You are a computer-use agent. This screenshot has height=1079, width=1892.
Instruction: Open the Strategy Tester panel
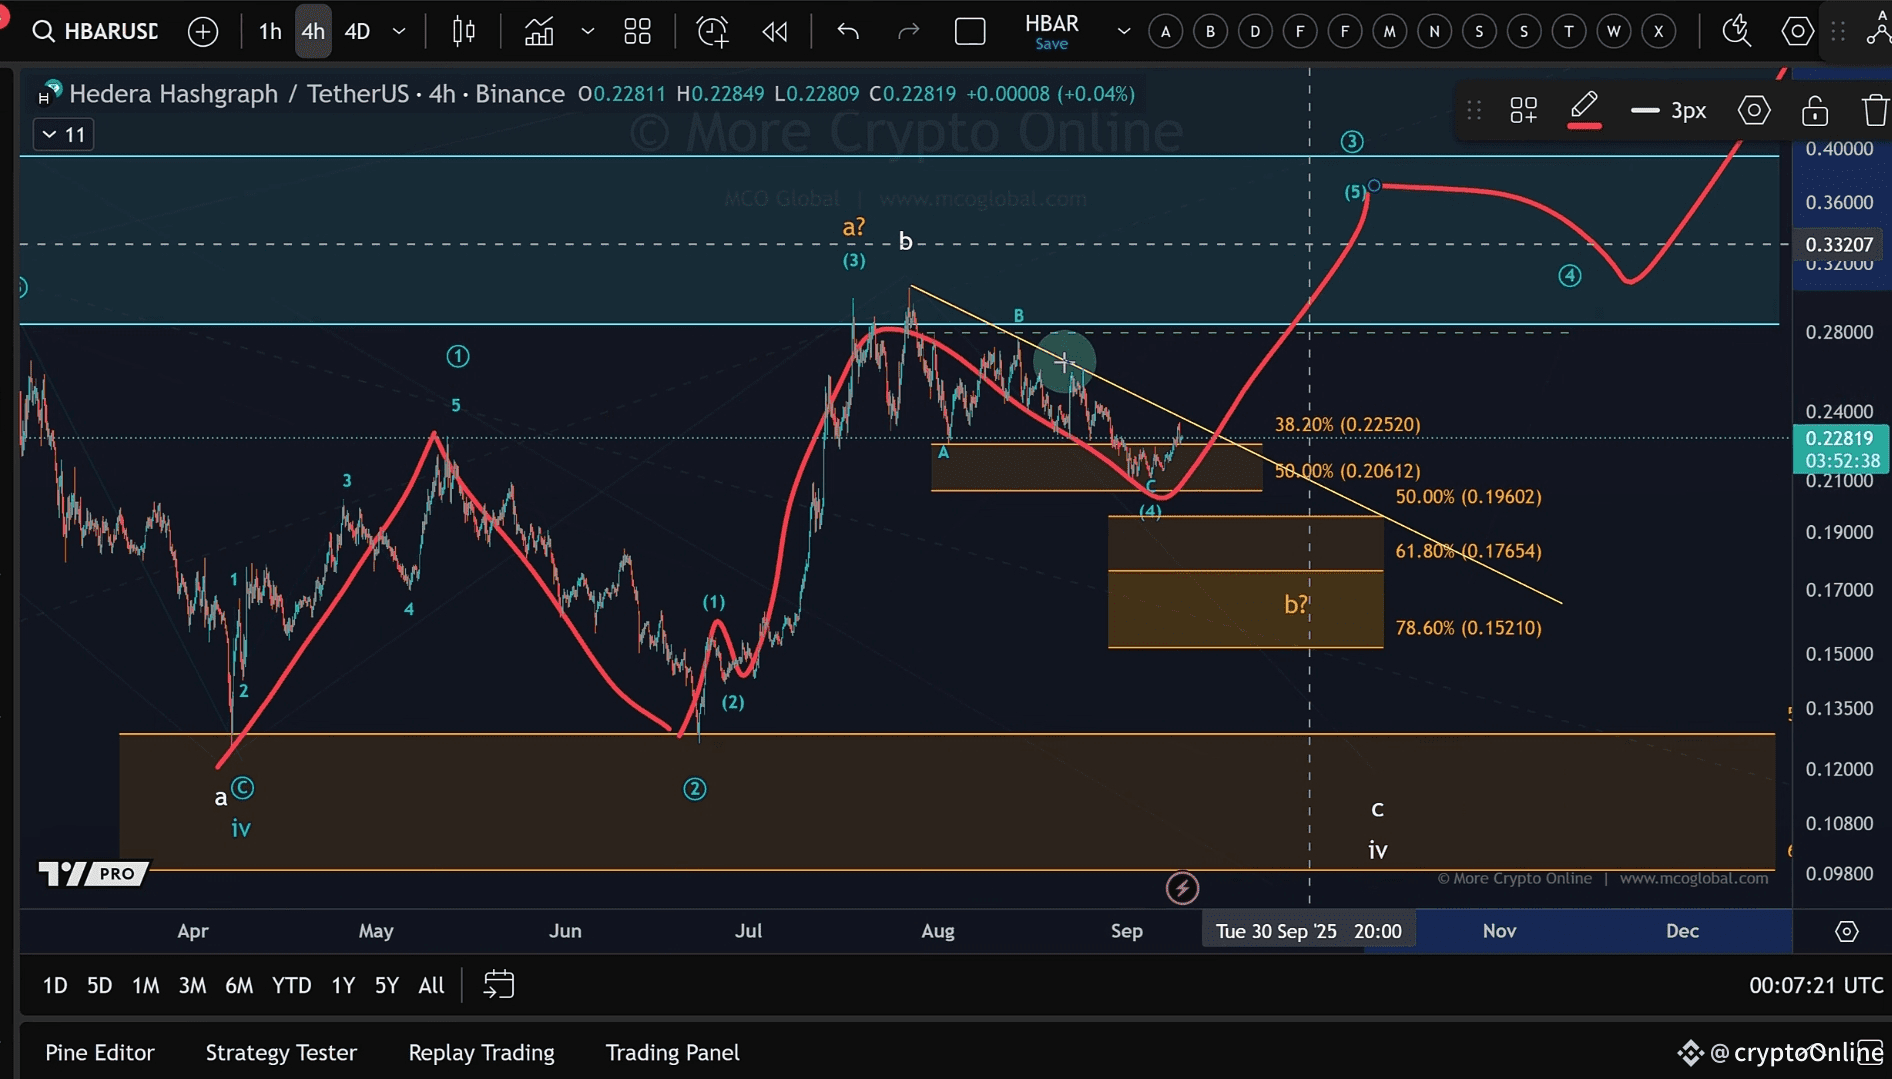click(281, 1053)
